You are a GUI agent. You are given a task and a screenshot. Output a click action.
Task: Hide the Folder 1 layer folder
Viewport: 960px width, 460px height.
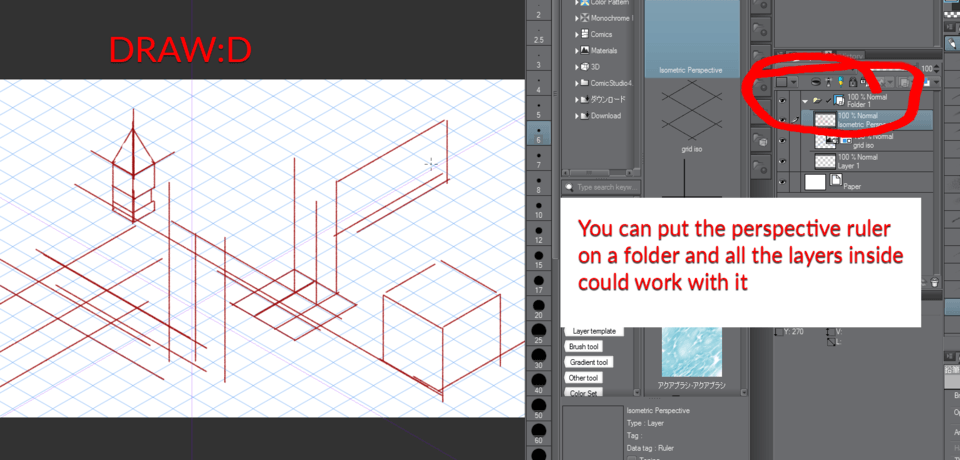[783, 101]
